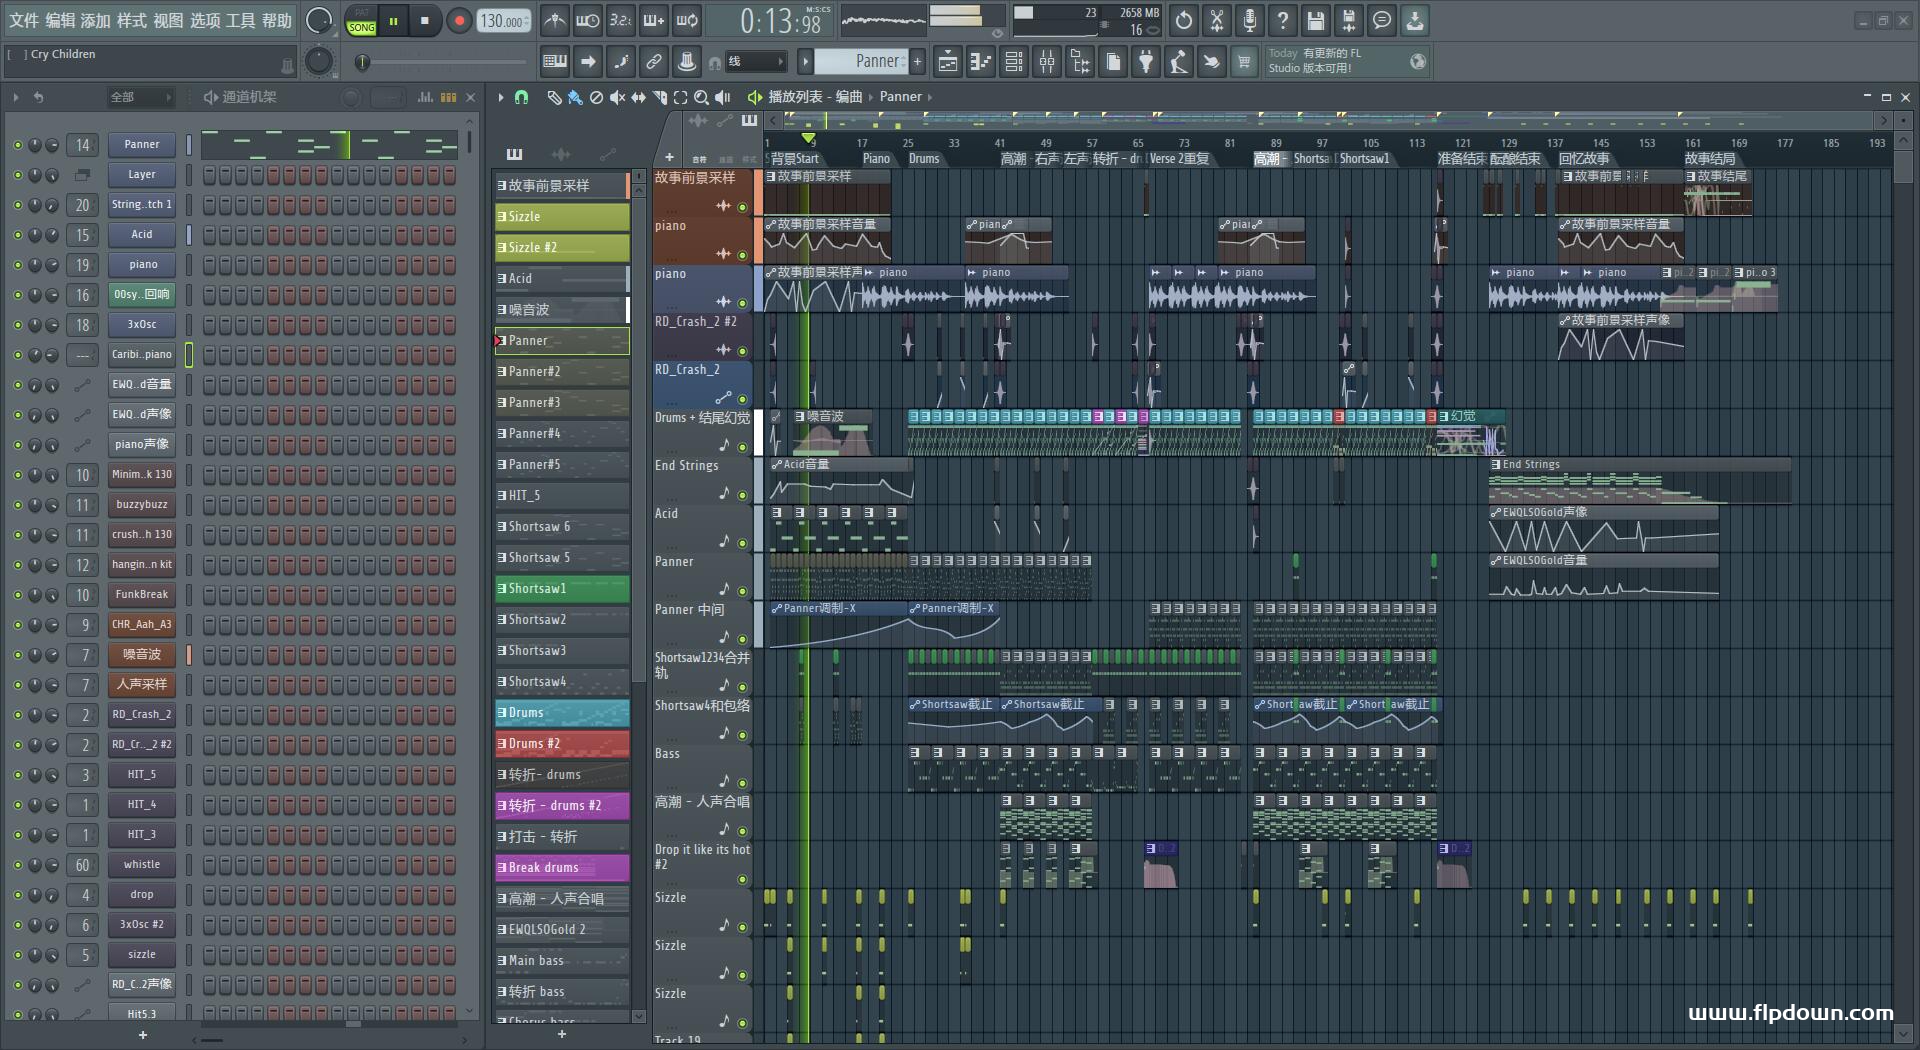Open the playlist view icon
The image size is (1920, 1050).
[x=948, y=62]
